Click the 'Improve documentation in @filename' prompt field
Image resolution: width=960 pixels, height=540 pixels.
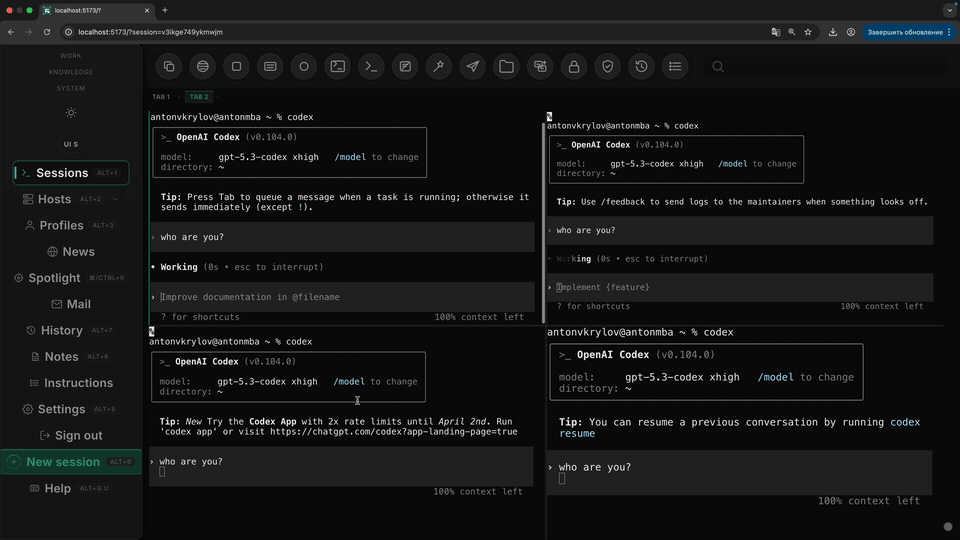click(x=343, y=297)
